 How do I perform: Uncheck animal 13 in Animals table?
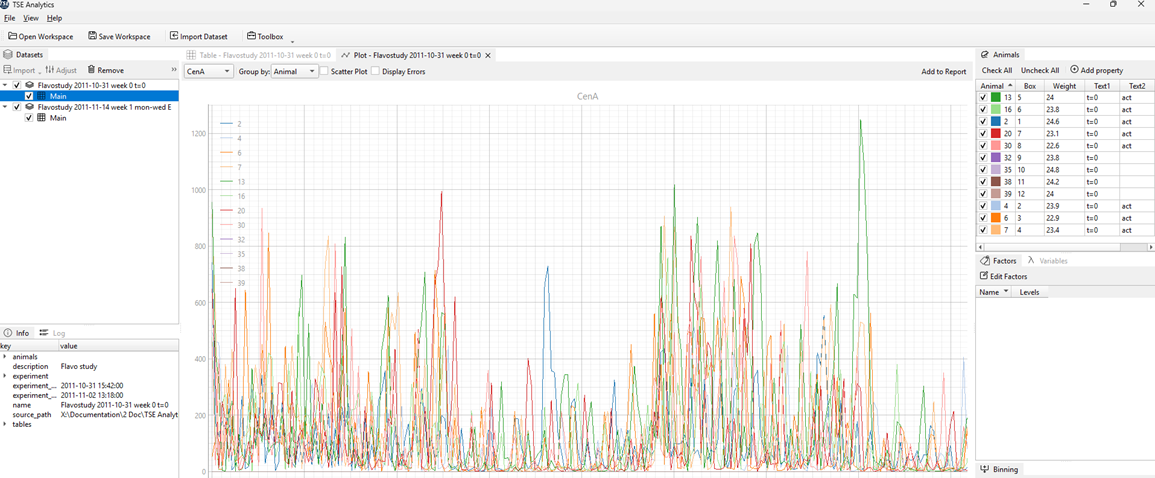(983, 97)
